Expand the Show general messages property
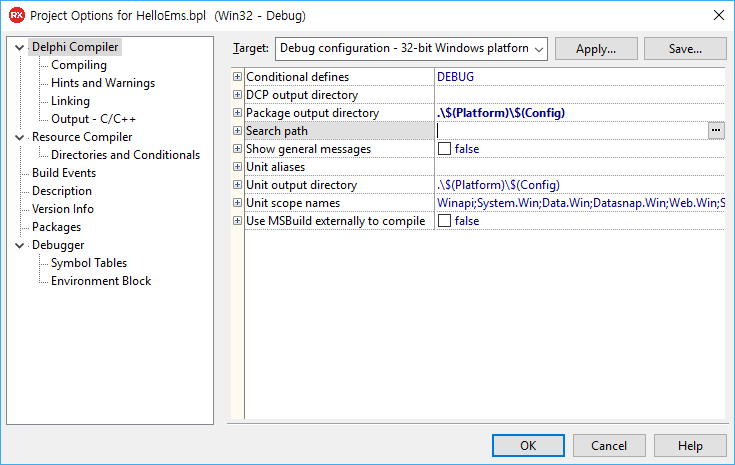Viewport: 735px width, 465px height. point(238,149)
